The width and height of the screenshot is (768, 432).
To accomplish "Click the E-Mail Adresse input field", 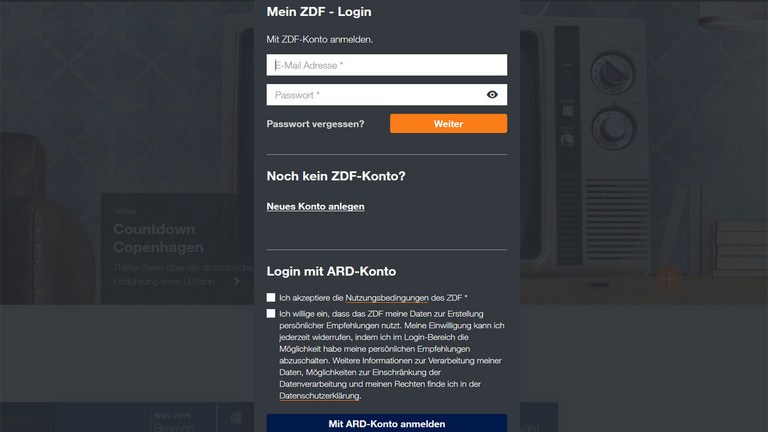I will coord(386,65).
